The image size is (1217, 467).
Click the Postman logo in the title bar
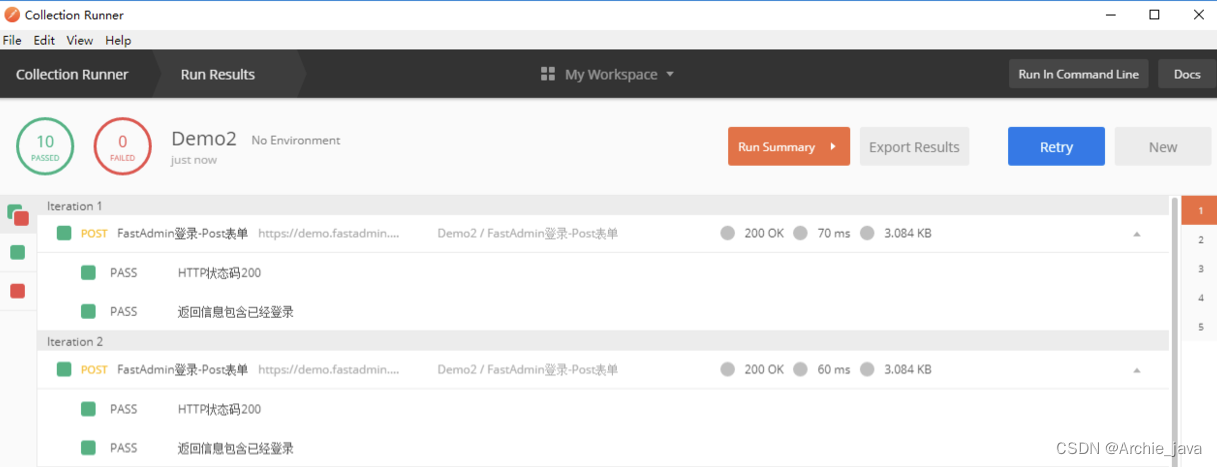pos(12,15)
